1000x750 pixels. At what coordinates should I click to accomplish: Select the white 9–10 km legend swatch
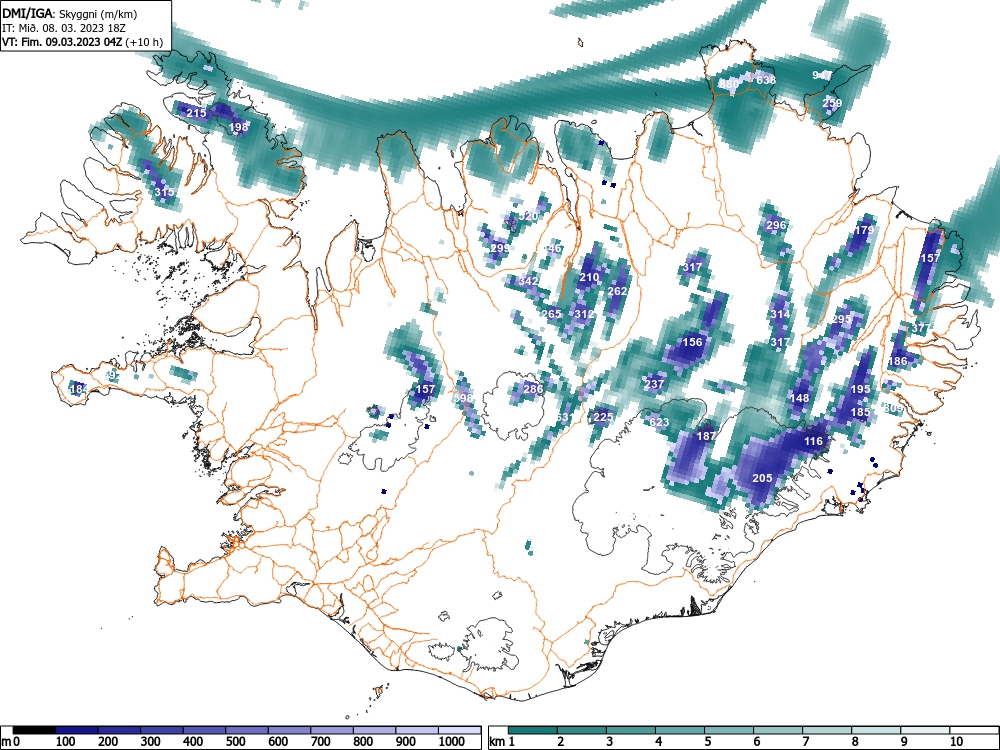click(925, 730)
